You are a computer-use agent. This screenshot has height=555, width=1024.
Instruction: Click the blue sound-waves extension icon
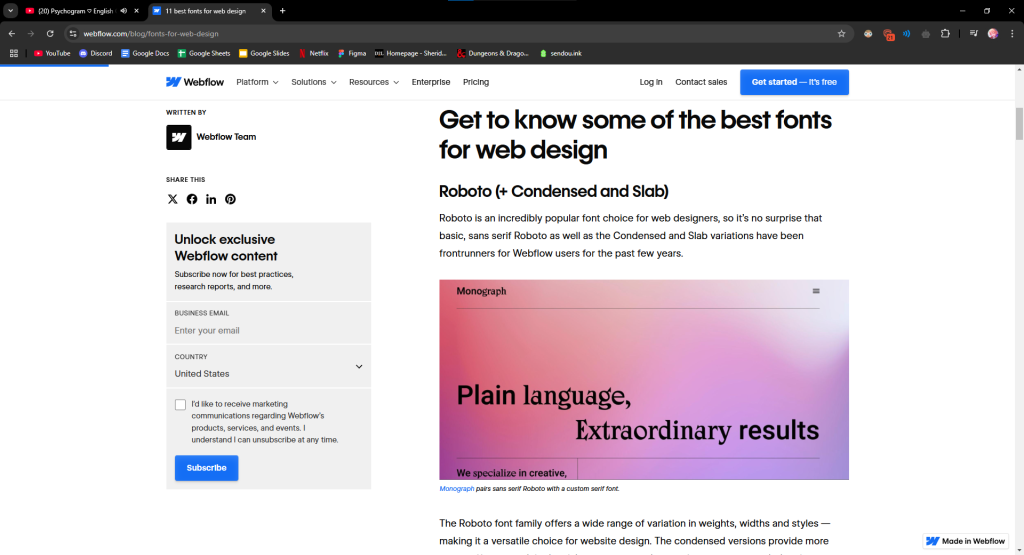(906, 33)
